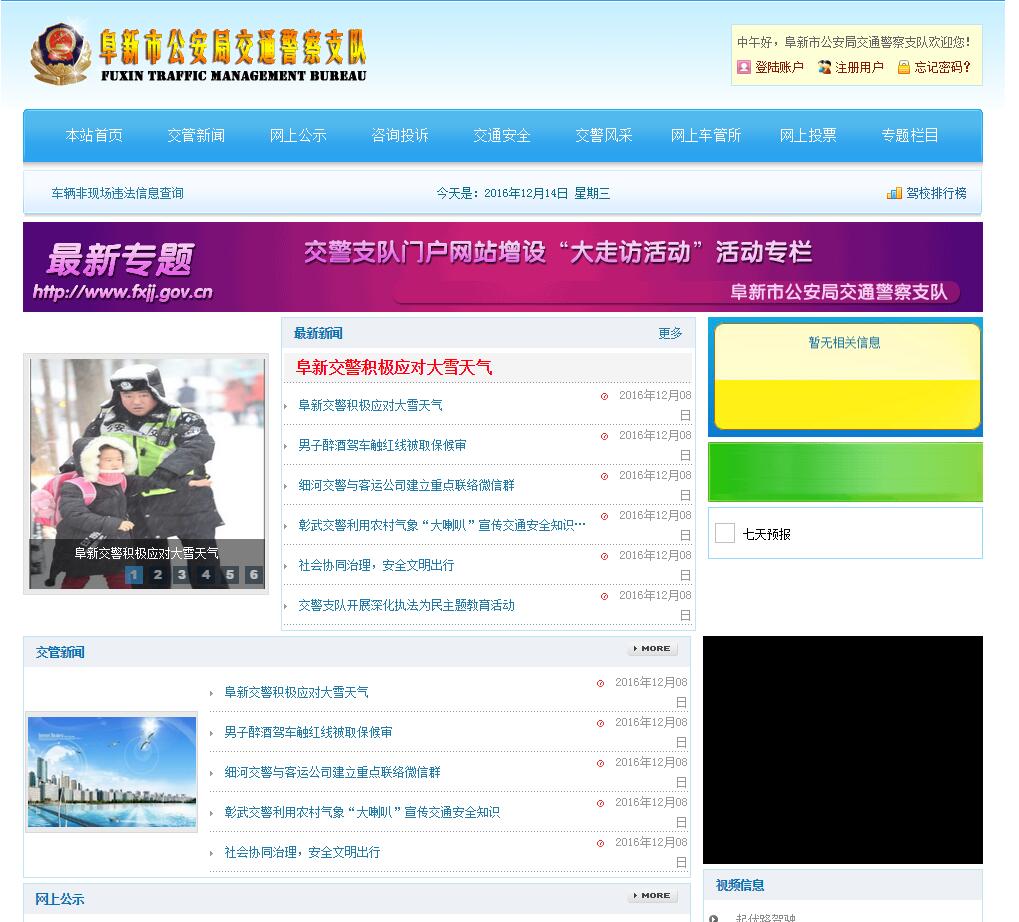Open 交管新闻 list item 社会协同治理，安全文明出行

click(302, 852)
